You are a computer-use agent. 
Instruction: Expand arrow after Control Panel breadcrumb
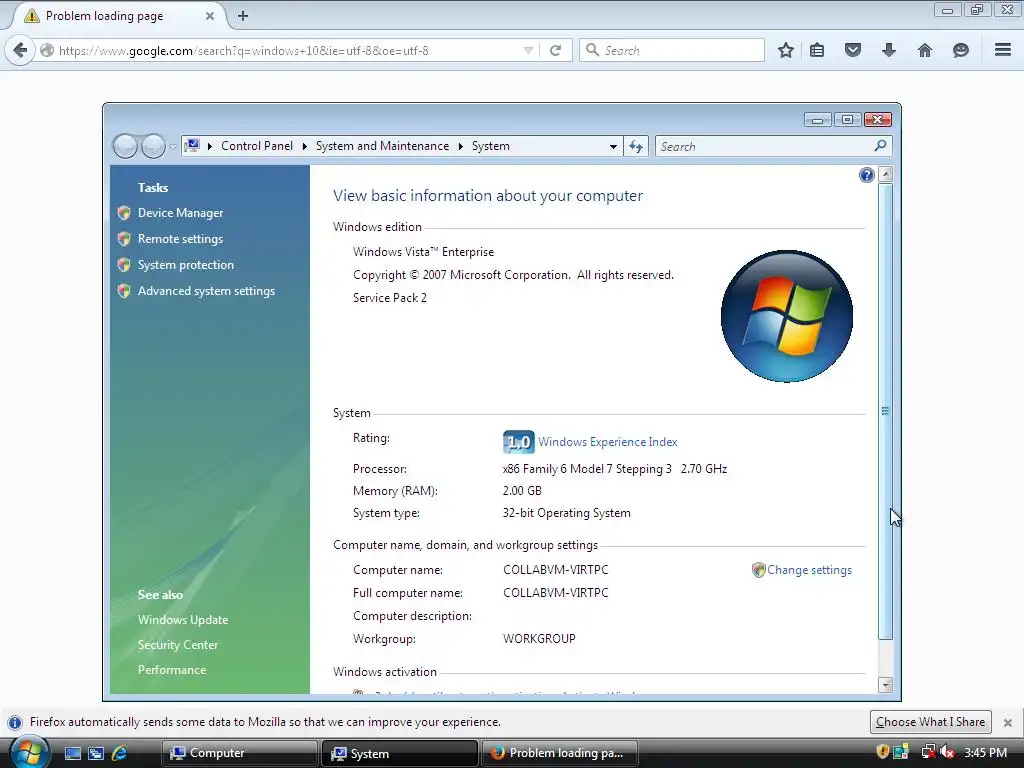point(304,146)
